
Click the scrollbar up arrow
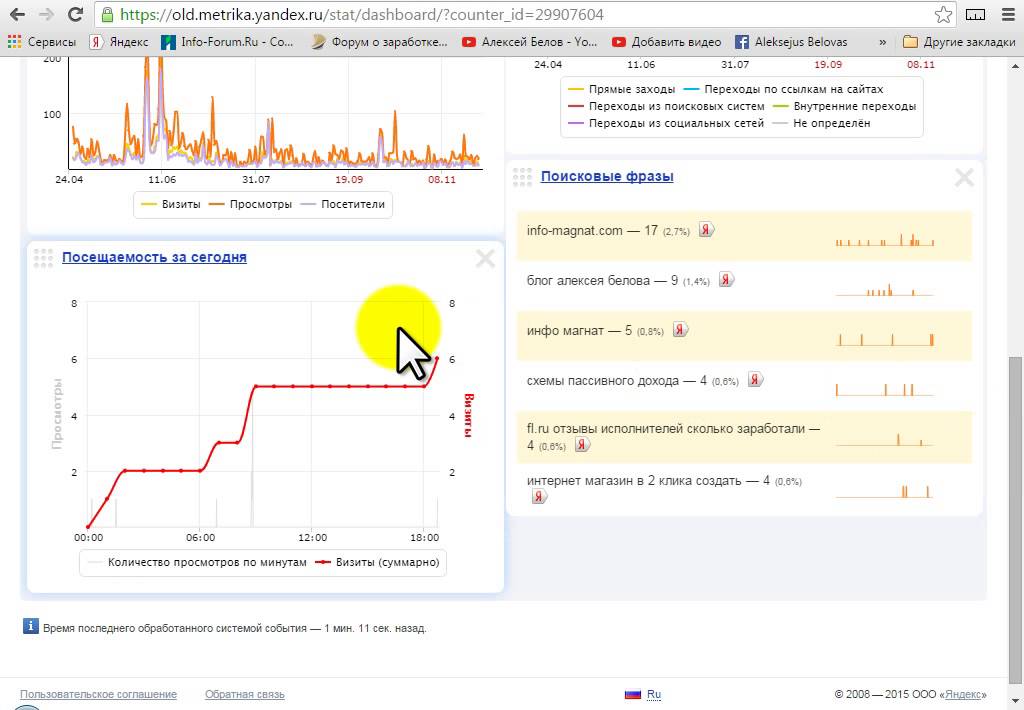coord(1016,66)
